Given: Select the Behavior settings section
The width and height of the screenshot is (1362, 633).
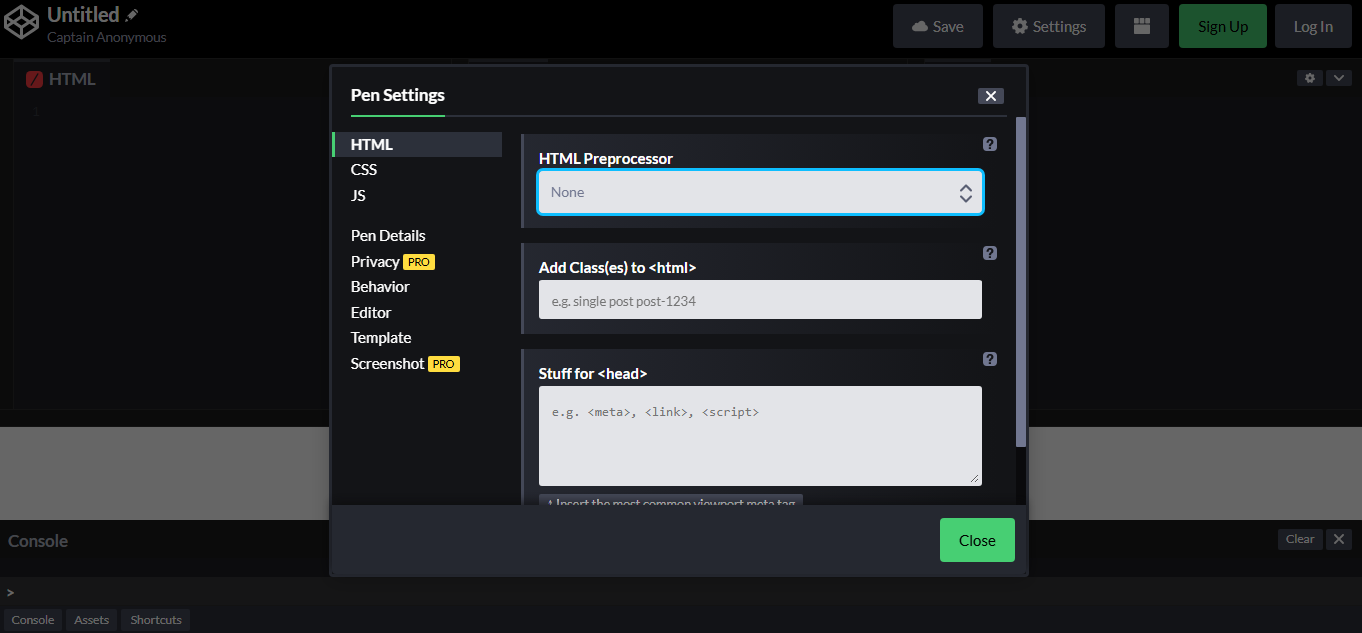Looking at the screenshot, I should 380,286.
